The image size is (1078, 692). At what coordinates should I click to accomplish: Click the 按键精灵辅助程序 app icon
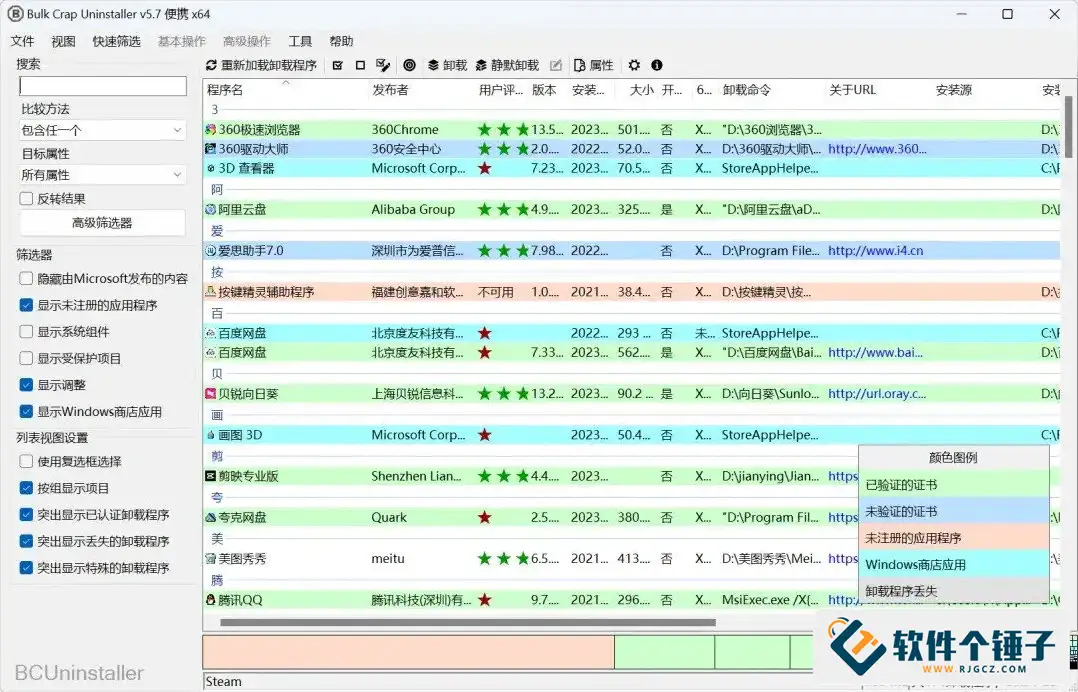(x=211, y=291)
